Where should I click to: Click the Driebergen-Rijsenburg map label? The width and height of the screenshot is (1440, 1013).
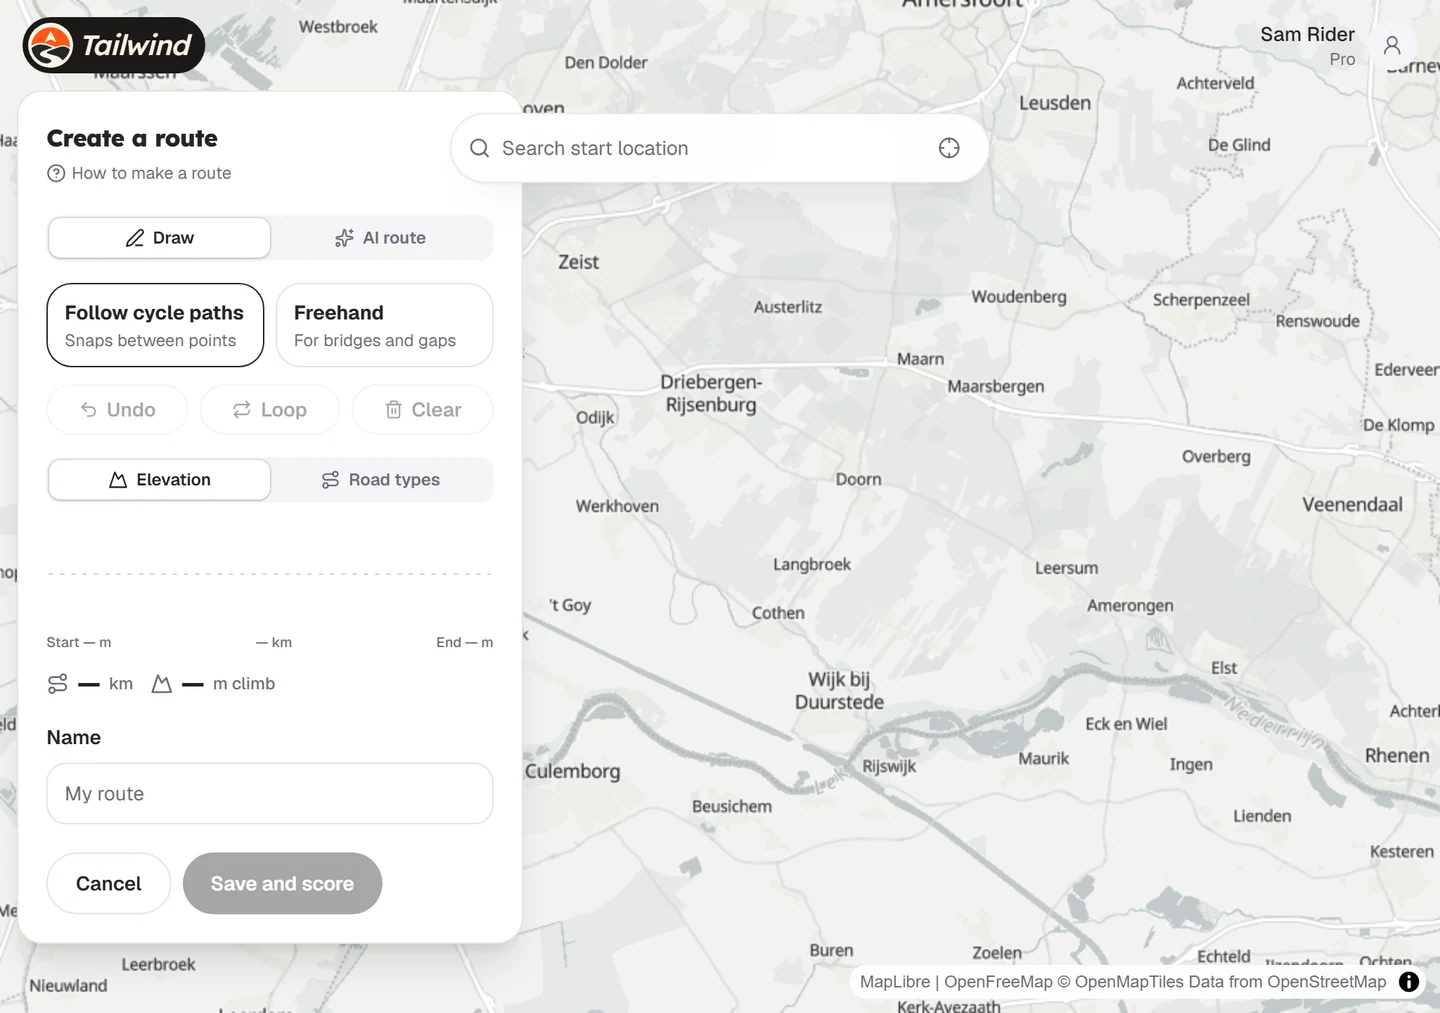(711, 393)
